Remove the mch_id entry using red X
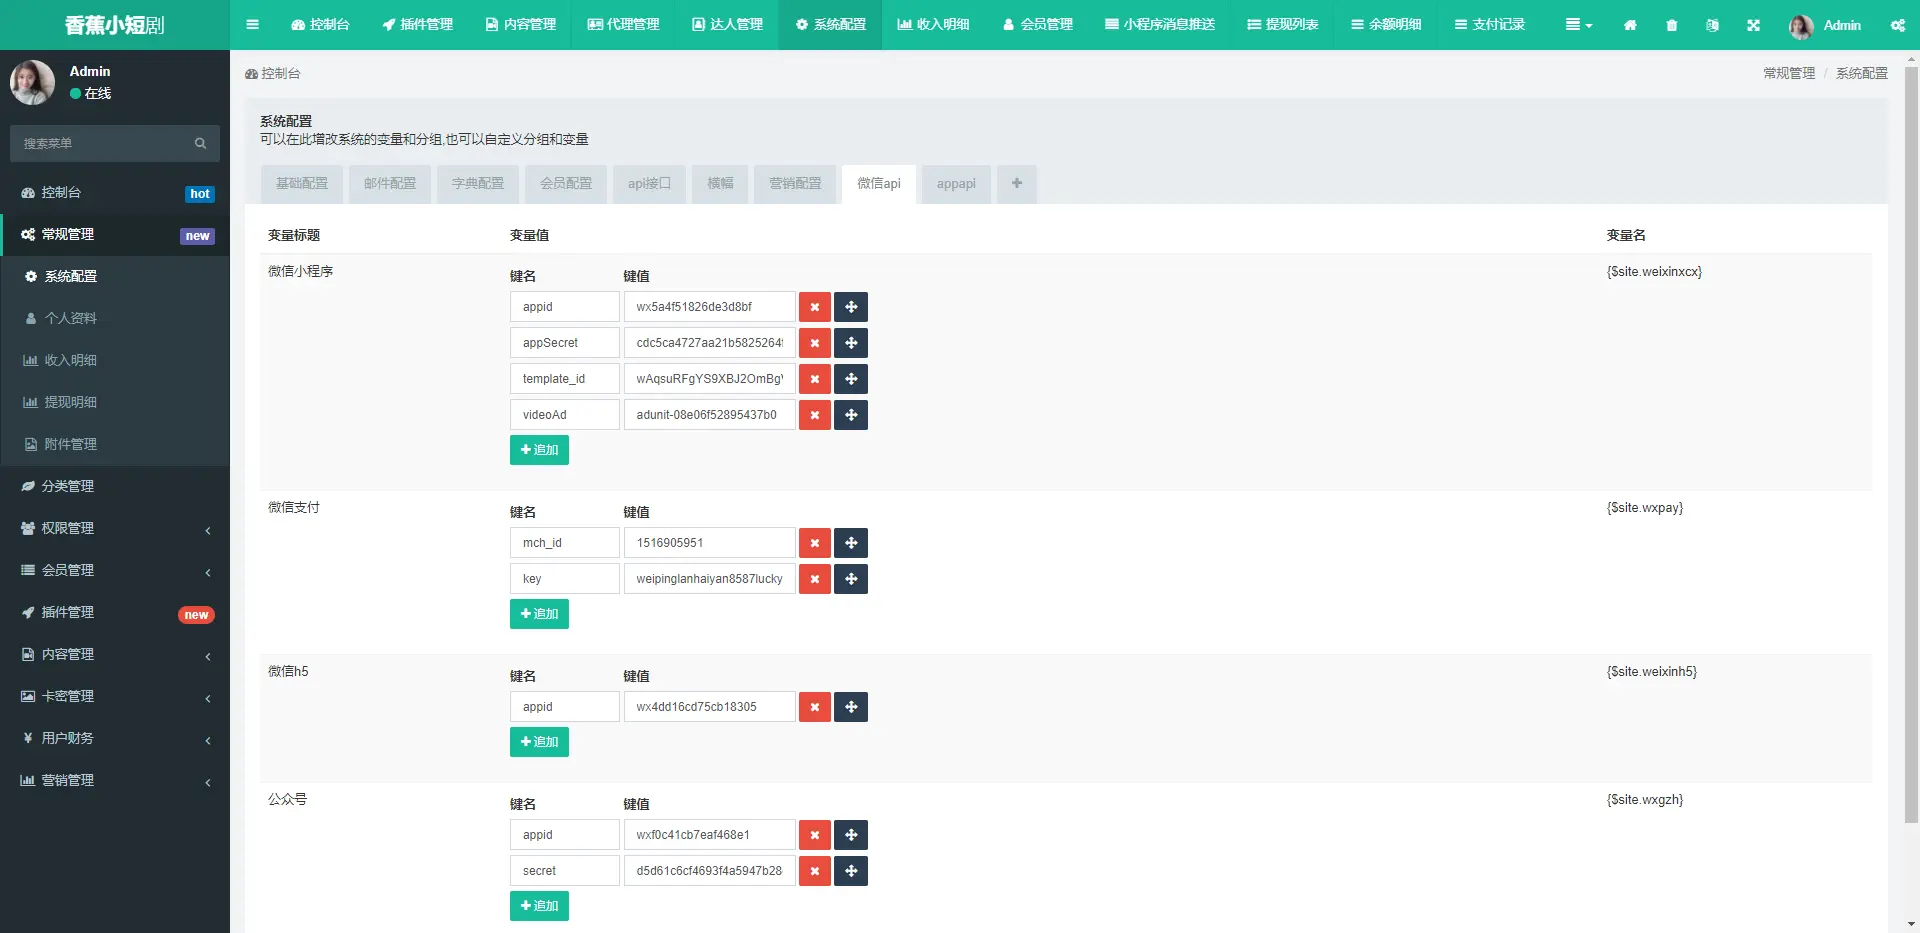The image size is (1920, 933). tap(814, 543)
